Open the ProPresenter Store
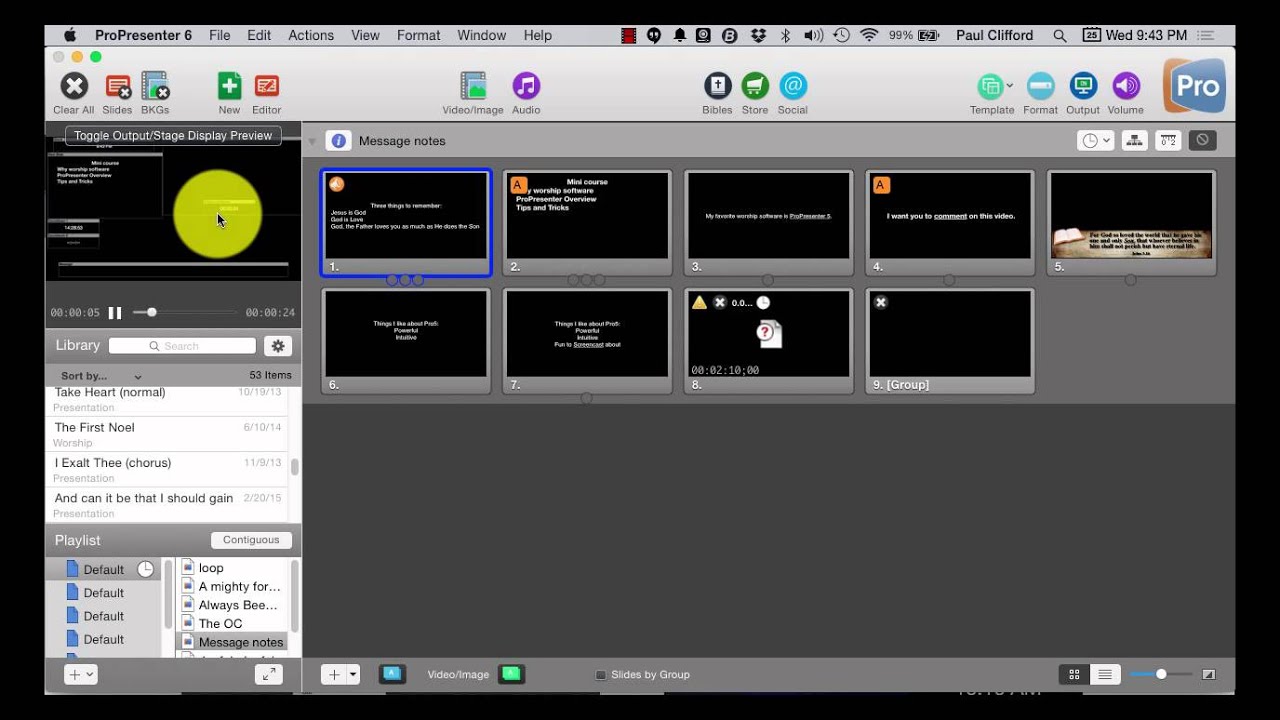1280x720 pixels. click(755, 86)
